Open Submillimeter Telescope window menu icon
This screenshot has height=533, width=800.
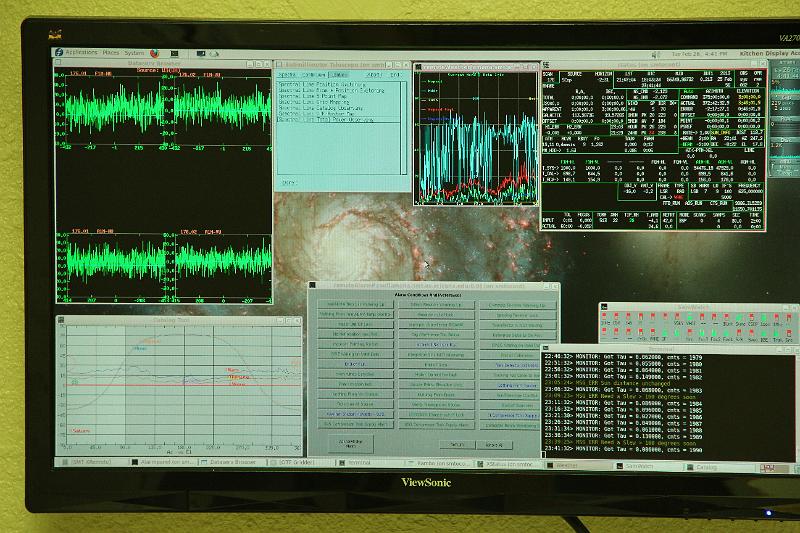[279, 65]
